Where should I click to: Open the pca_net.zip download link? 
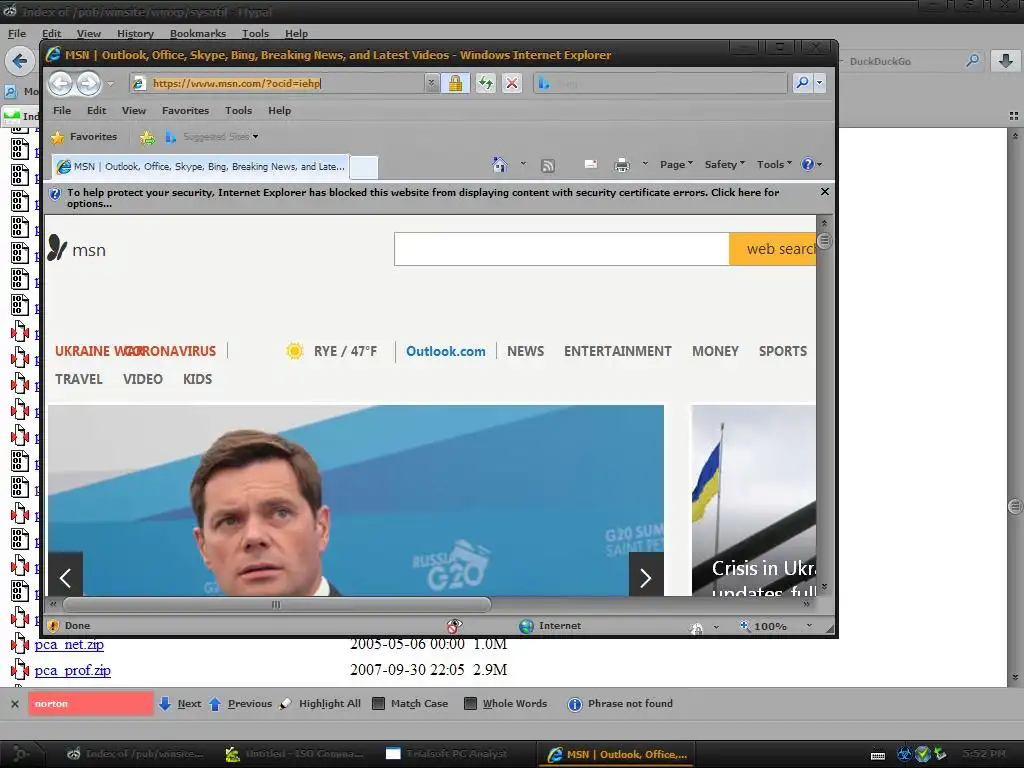click(69, 645)
